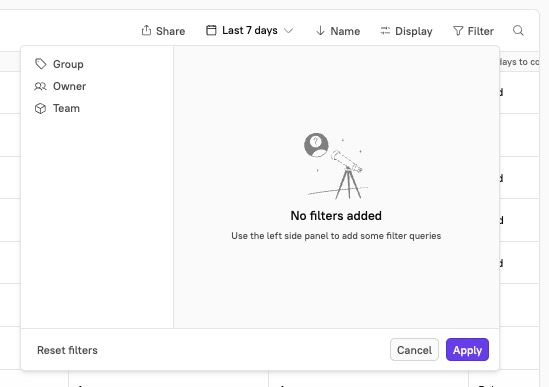Screen dimensions: 549x387
Task: Click the sort arrow icon beside Name
Action: point(320,31)
